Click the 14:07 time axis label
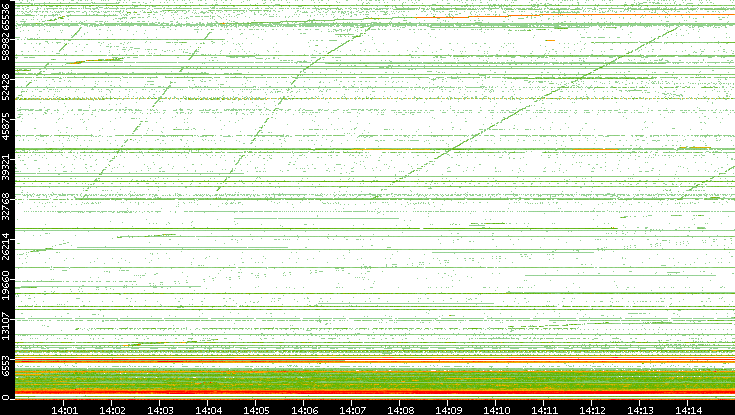The image size is (735, 415). point(352,410)
